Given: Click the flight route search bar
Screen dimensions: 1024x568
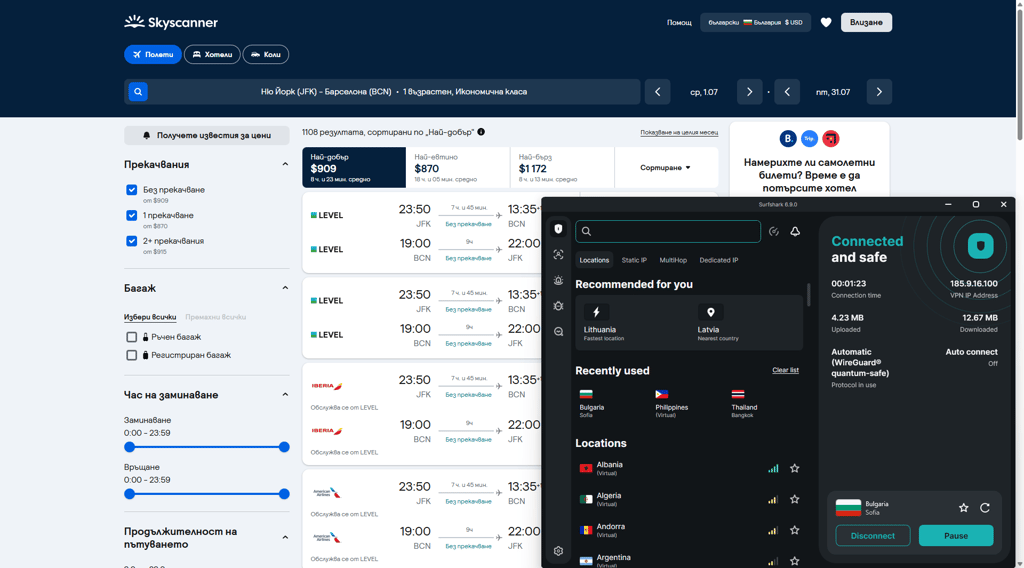Looking at the screenshot, I should click(383, 92).
